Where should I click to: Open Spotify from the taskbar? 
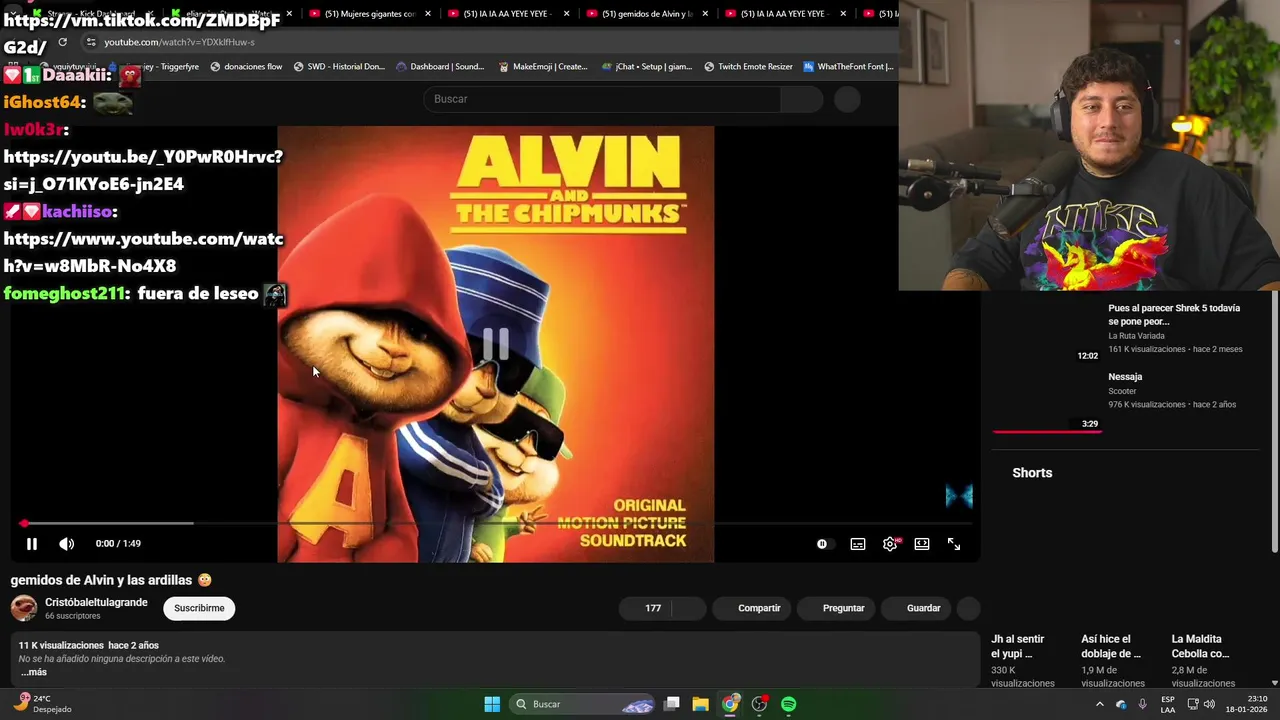point(789,704)
